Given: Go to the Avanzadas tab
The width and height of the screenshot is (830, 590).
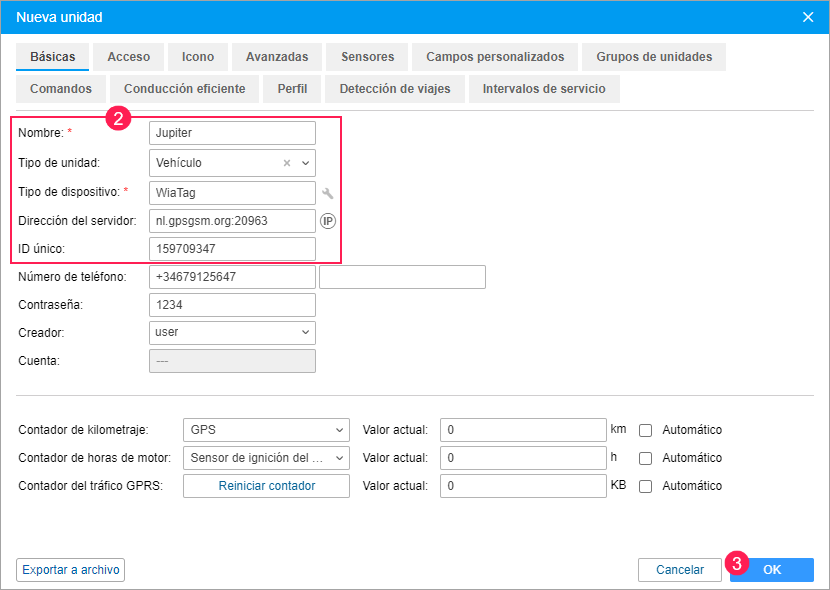Looking at the screenshot, I should (x=277, y=57).
